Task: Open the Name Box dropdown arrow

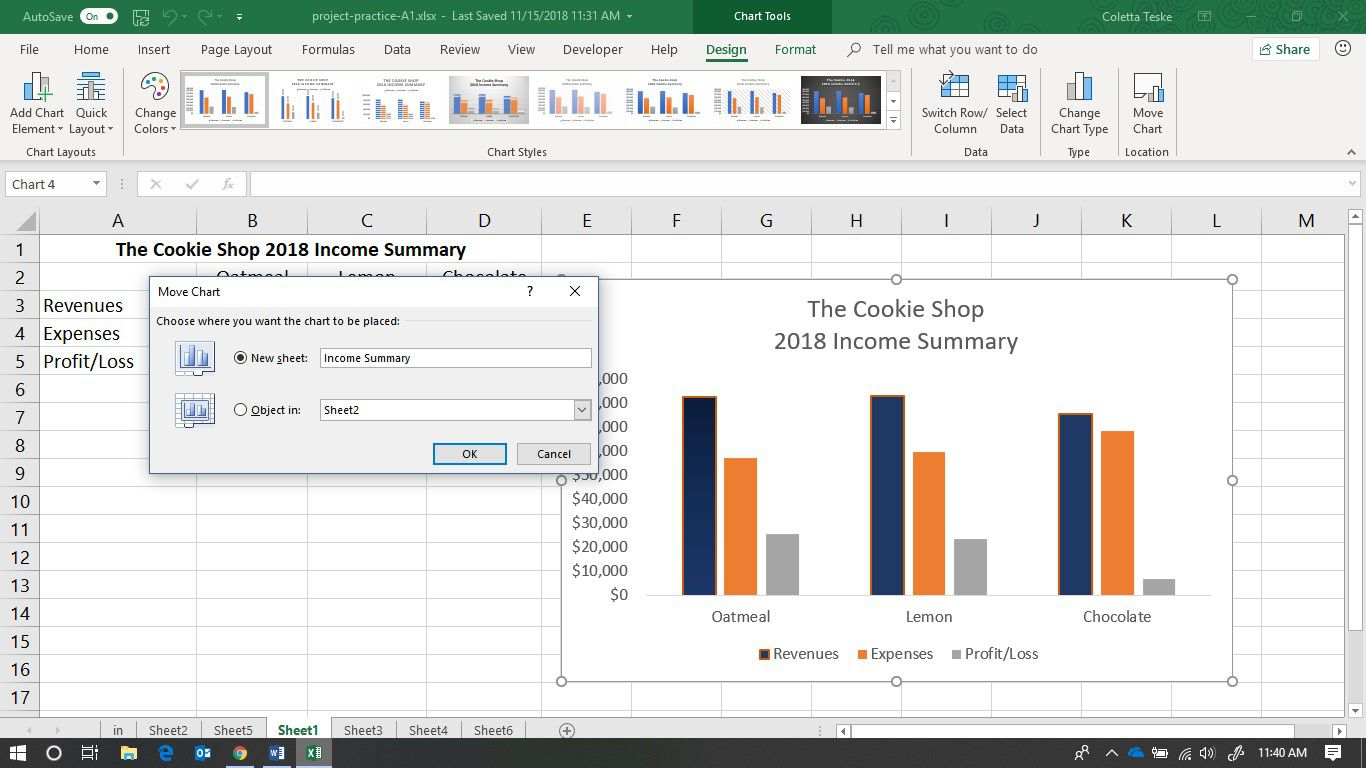Action: (x=96, y=184)
